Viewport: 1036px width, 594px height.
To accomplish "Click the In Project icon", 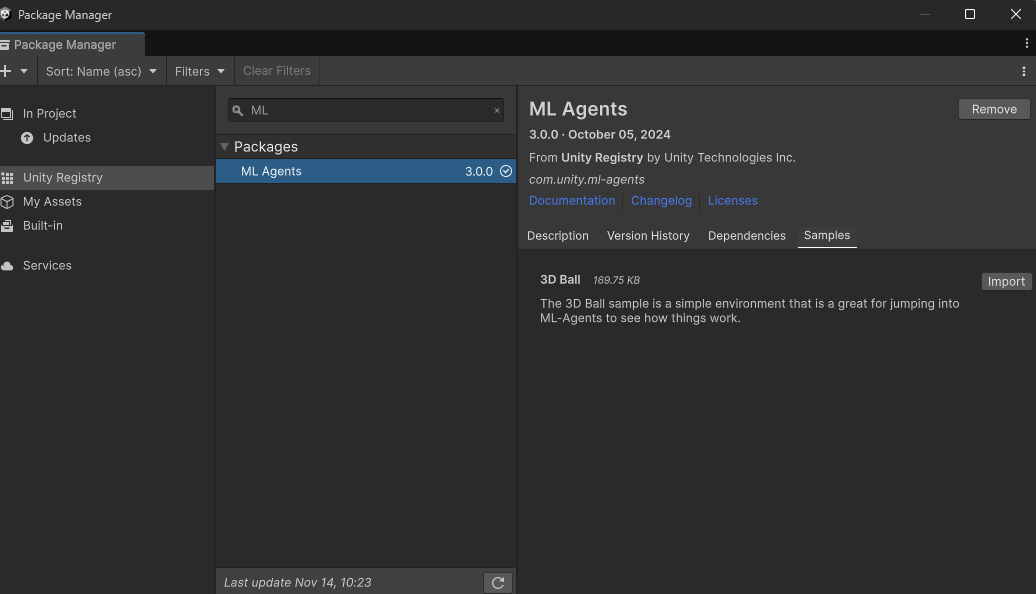I will [7, 114].
